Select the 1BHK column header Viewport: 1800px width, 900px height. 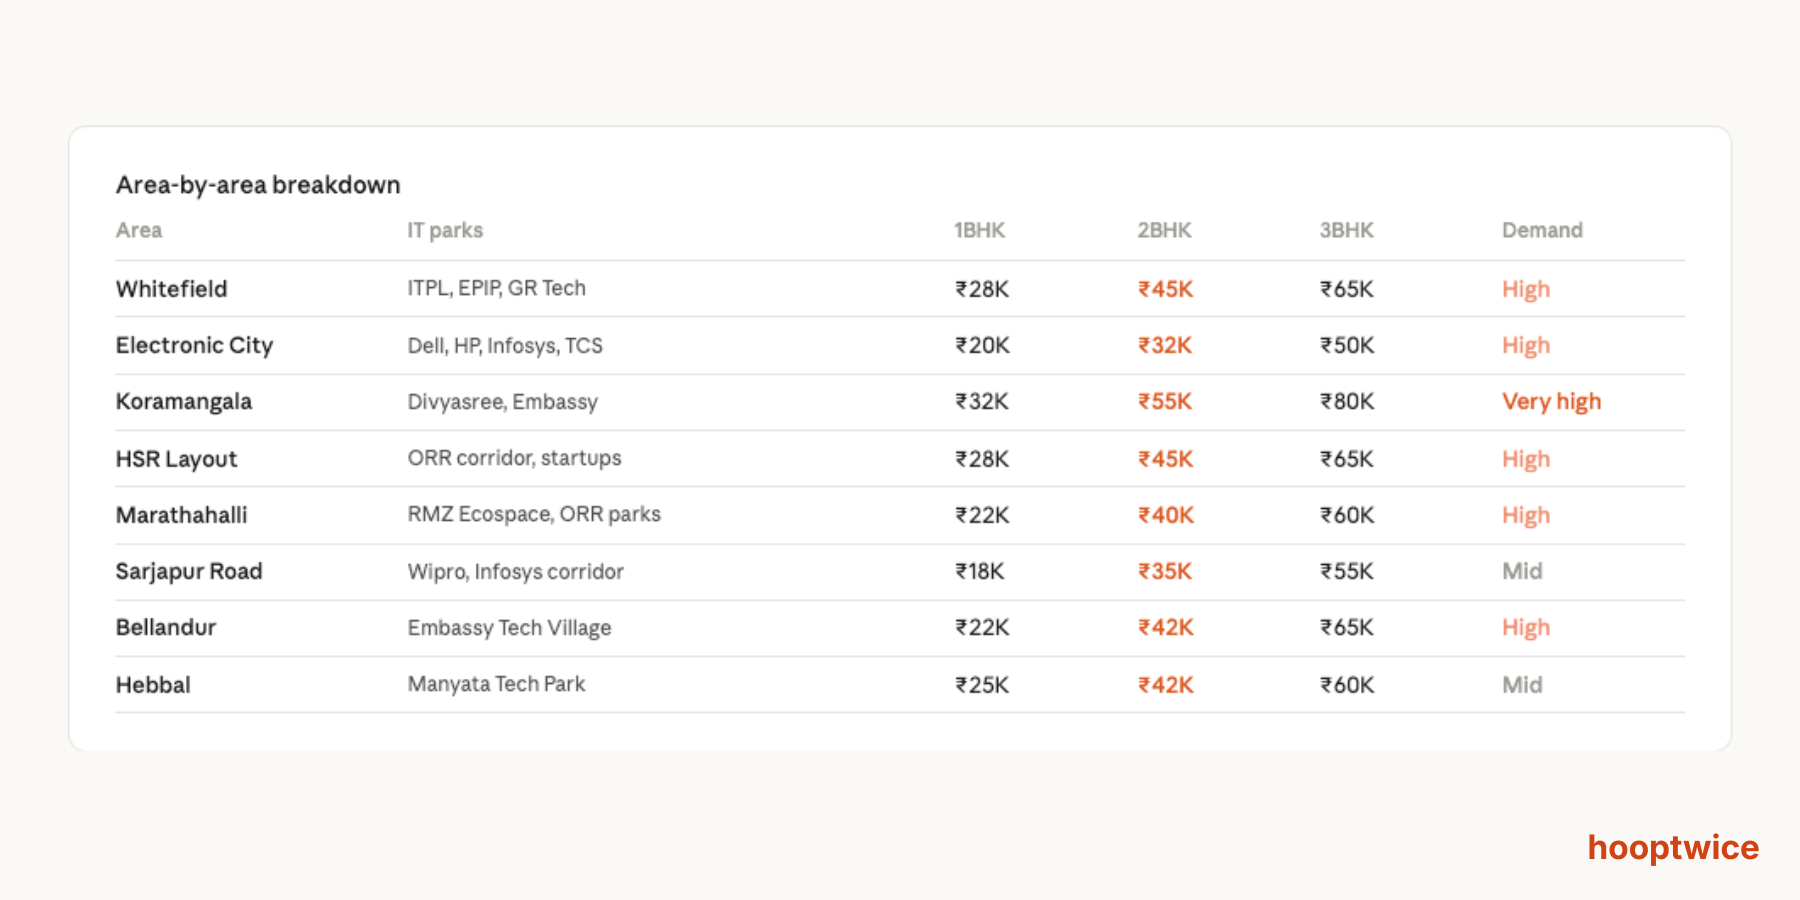pos(978,230)
